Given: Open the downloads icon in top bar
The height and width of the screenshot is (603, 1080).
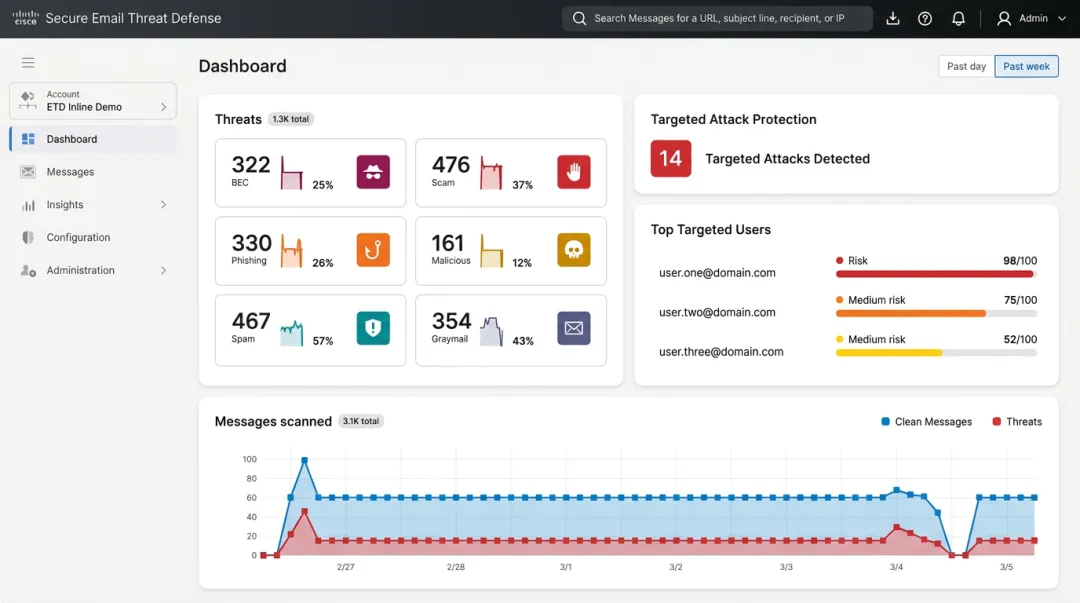Looking at the screenshot, I should pyautogui.click(x=893, y=19).
